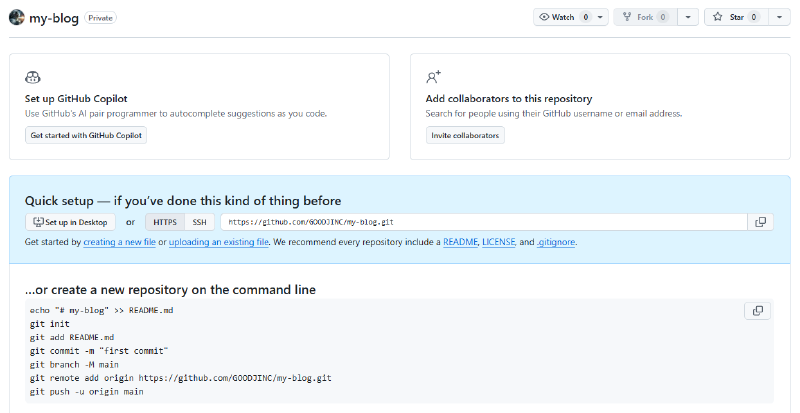Viewport: 800px width, 413px height.
Task: Switch to the SSH clone option
Action: (199, 222)
